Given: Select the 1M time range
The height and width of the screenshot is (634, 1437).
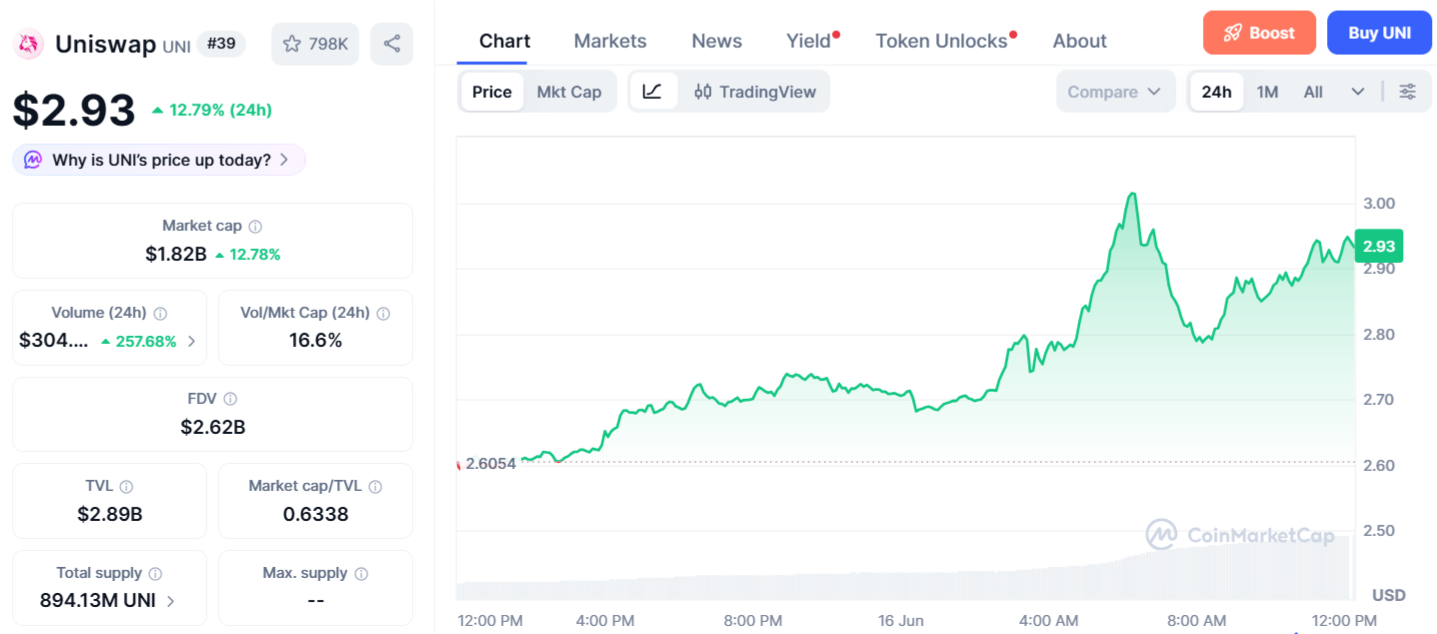Looking at the screenshot, I should 1267,92.
